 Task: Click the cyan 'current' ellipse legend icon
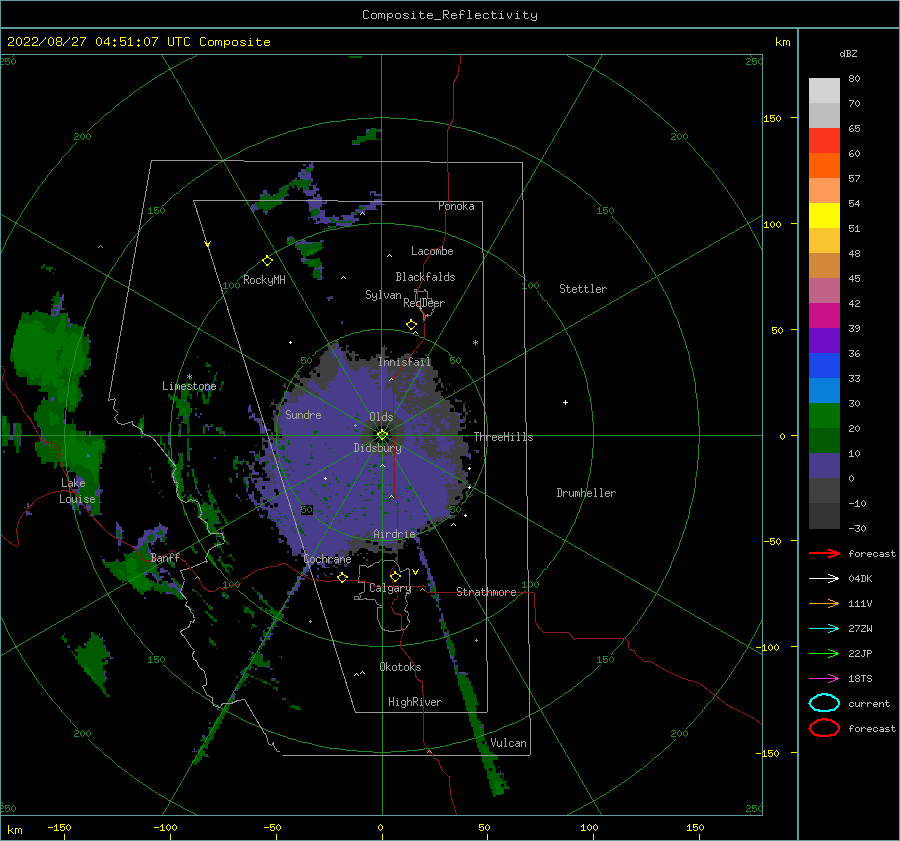point(824,703)
